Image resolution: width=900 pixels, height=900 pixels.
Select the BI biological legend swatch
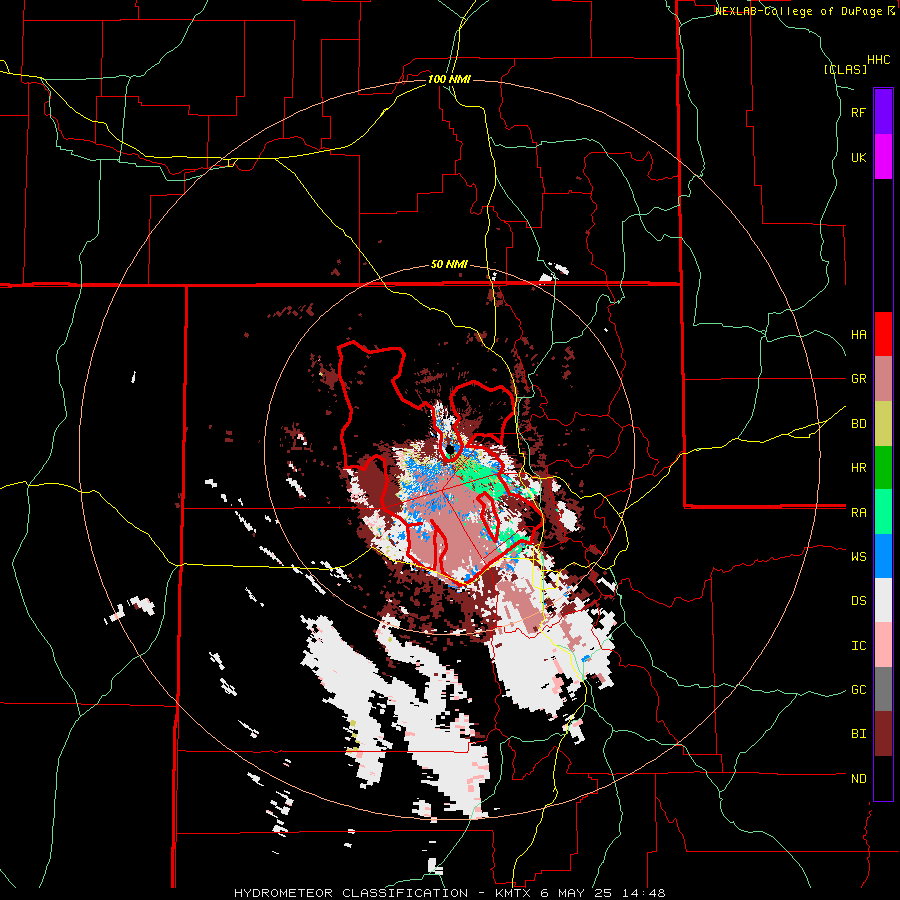[883, 734]
